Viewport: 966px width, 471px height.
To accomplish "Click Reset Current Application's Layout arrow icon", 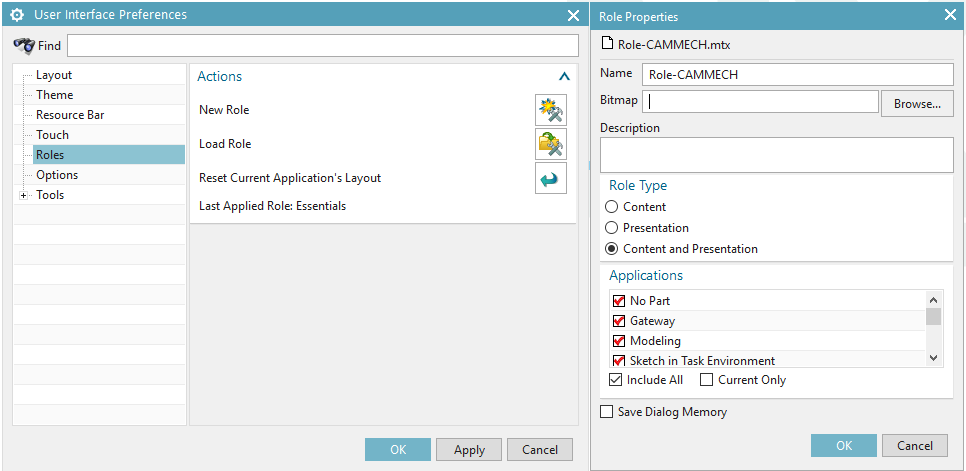I will [x=551, y=178].
